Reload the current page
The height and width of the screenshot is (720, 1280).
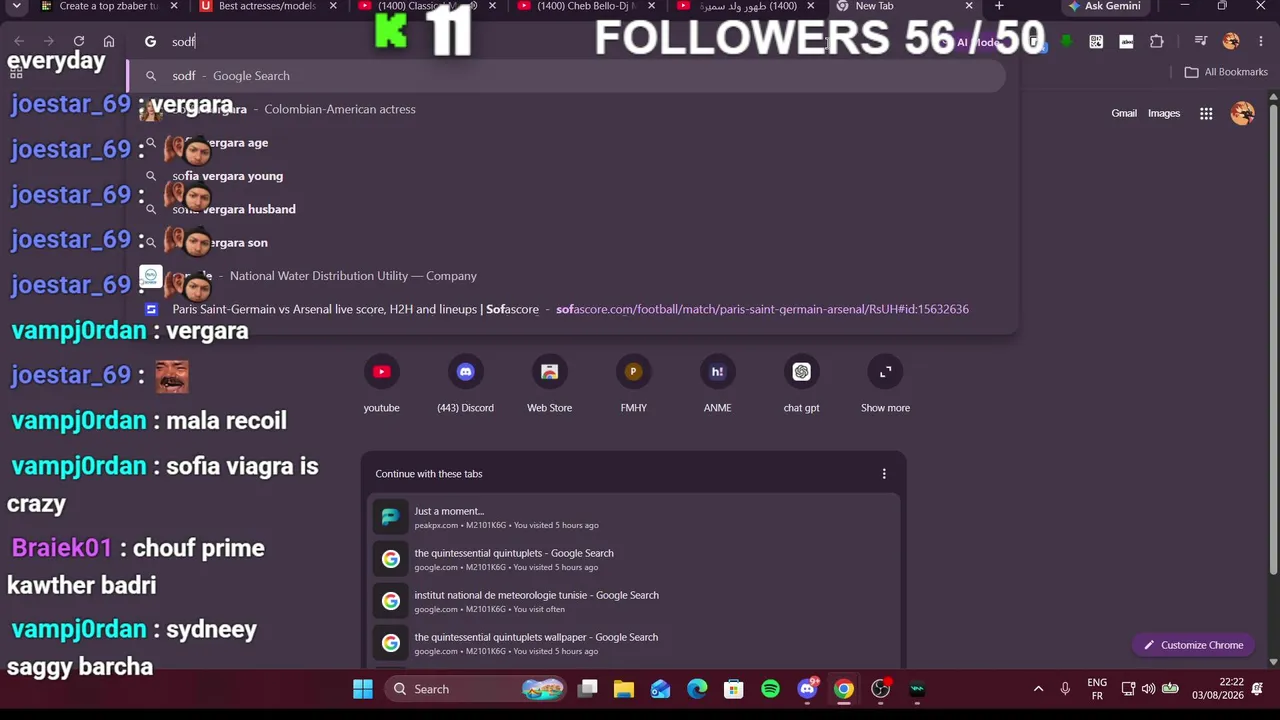(79, 41)
